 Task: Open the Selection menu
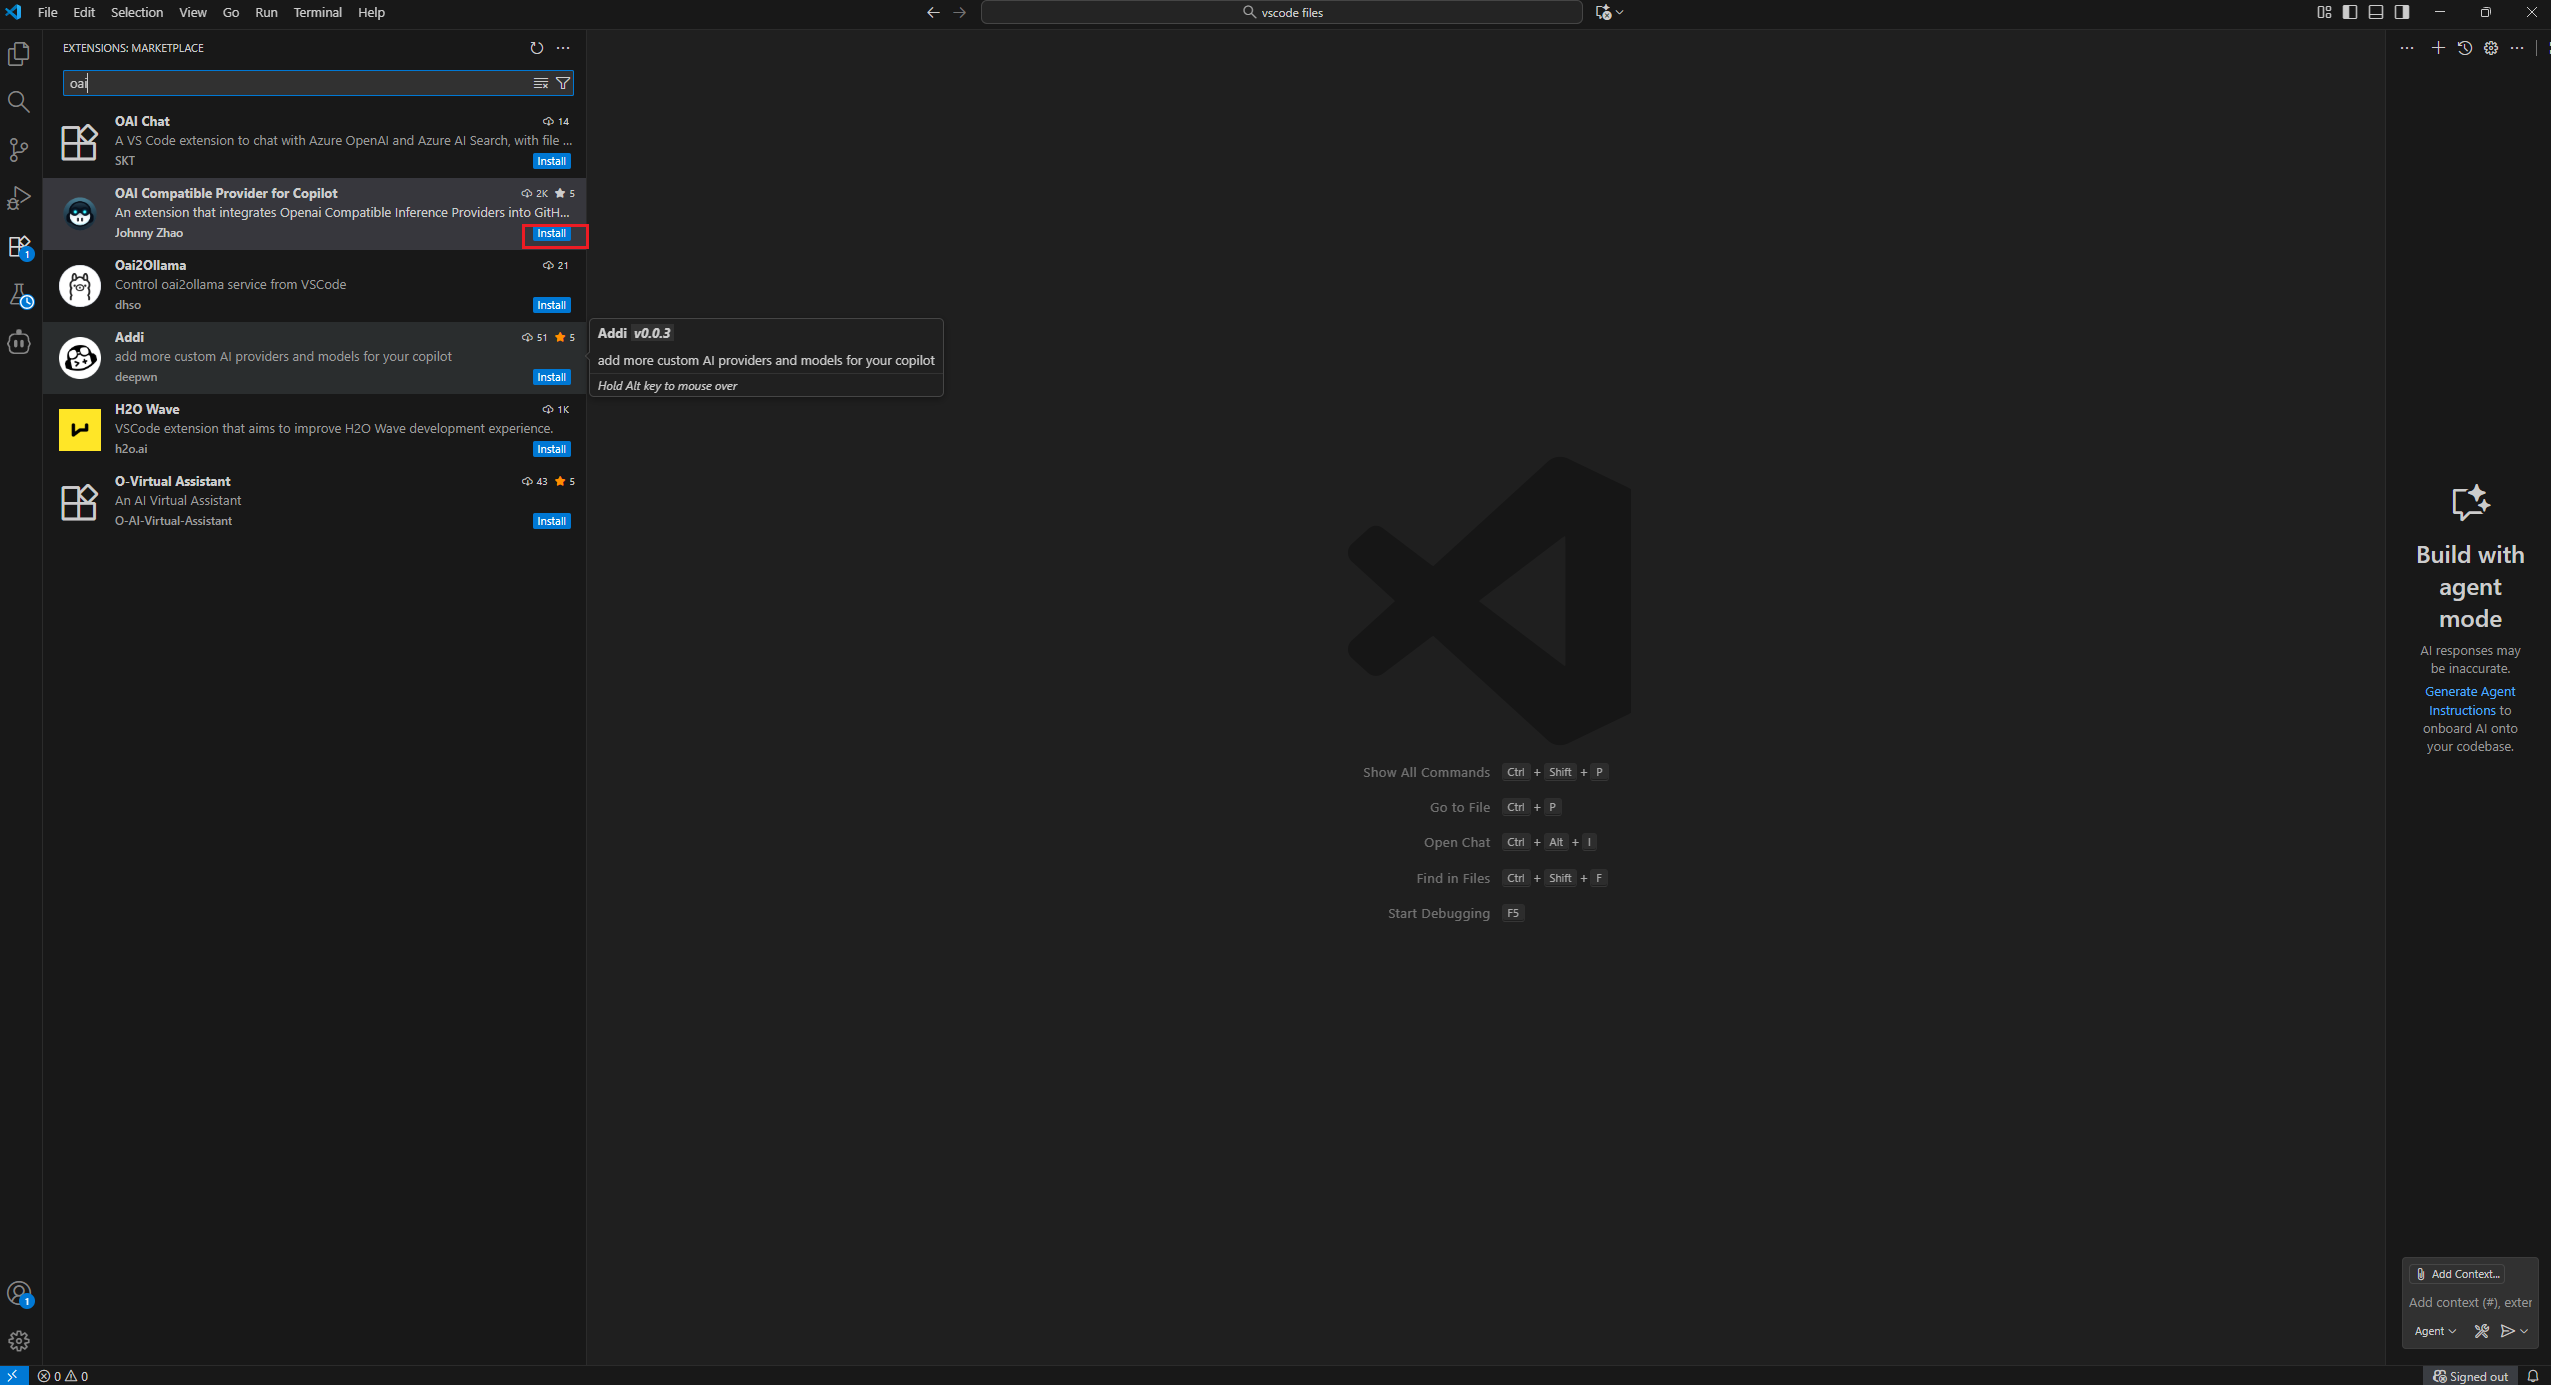pos(136,12)
